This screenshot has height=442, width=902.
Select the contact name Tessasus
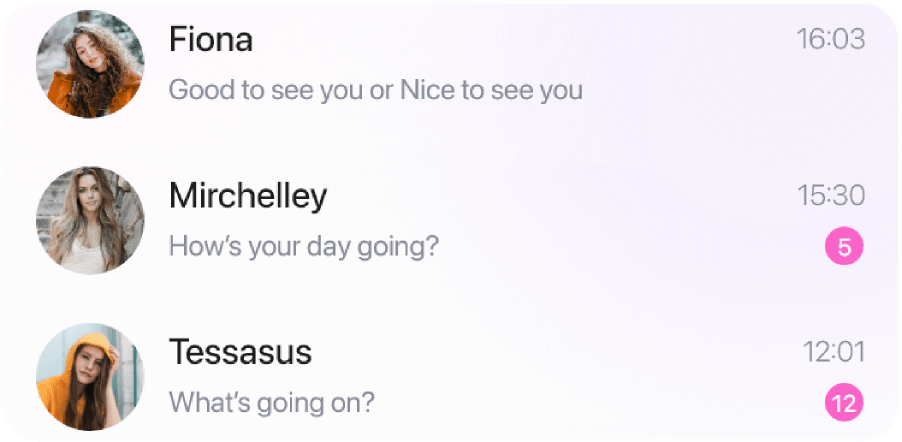pos(240,352)
